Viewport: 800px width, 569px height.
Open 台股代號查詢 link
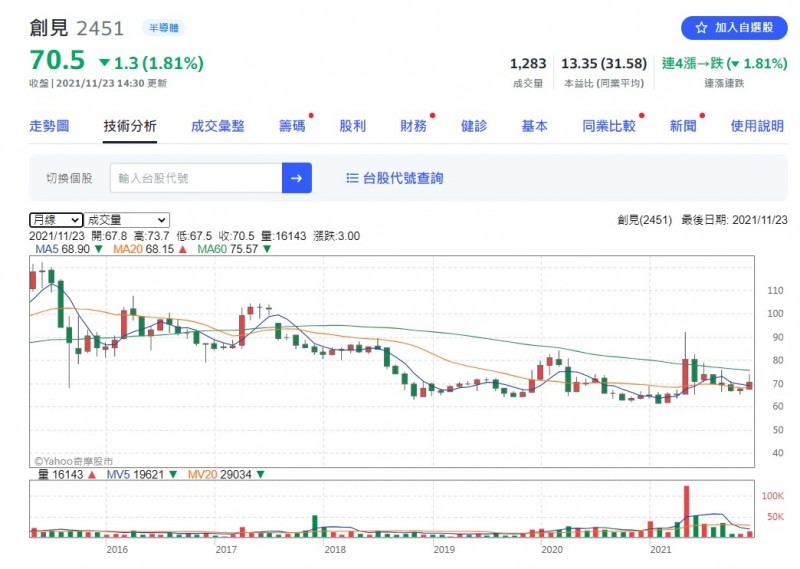pos(403,178)
